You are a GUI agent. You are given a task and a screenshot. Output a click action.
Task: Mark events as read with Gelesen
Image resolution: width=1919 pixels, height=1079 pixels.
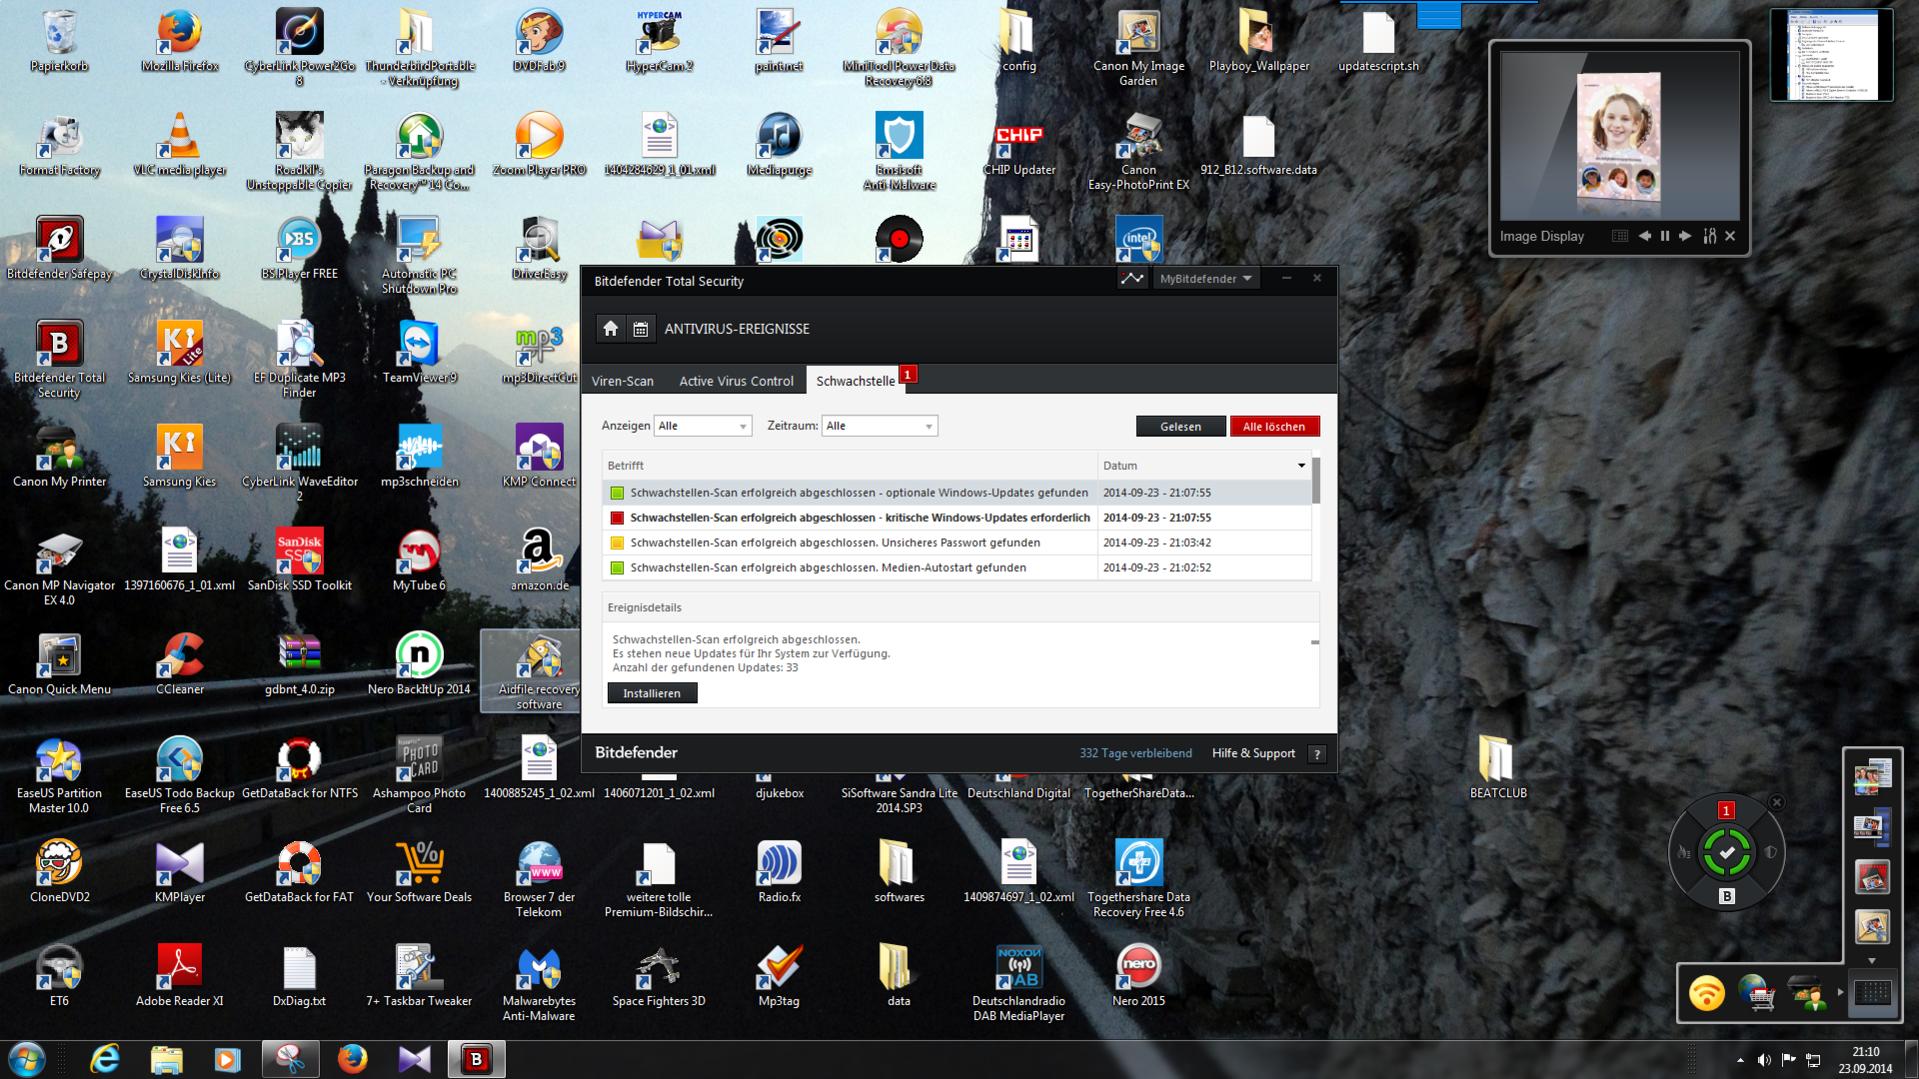(x=1181, y=427)
